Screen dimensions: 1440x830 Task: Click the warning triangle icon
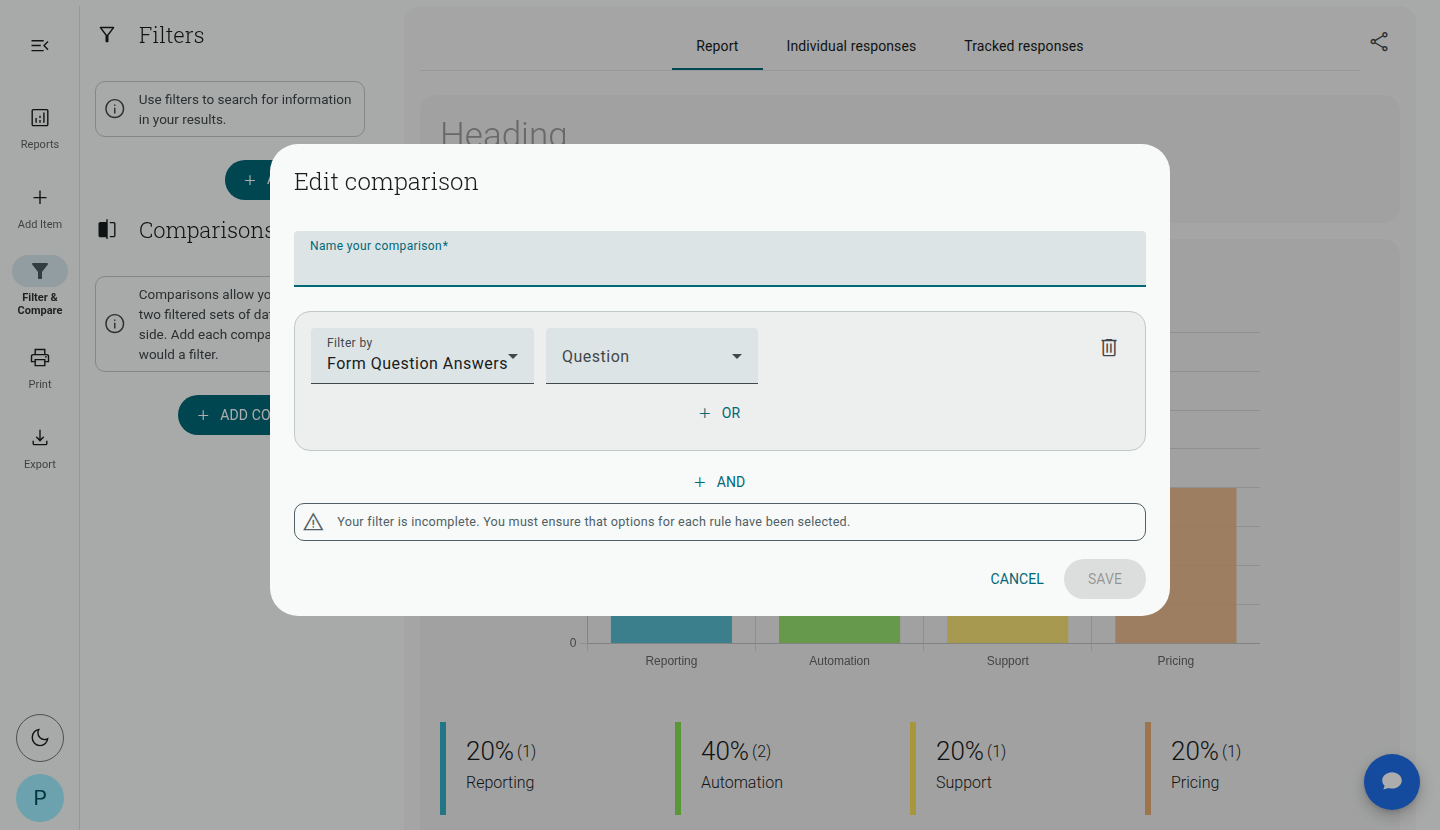click(313, 522)
